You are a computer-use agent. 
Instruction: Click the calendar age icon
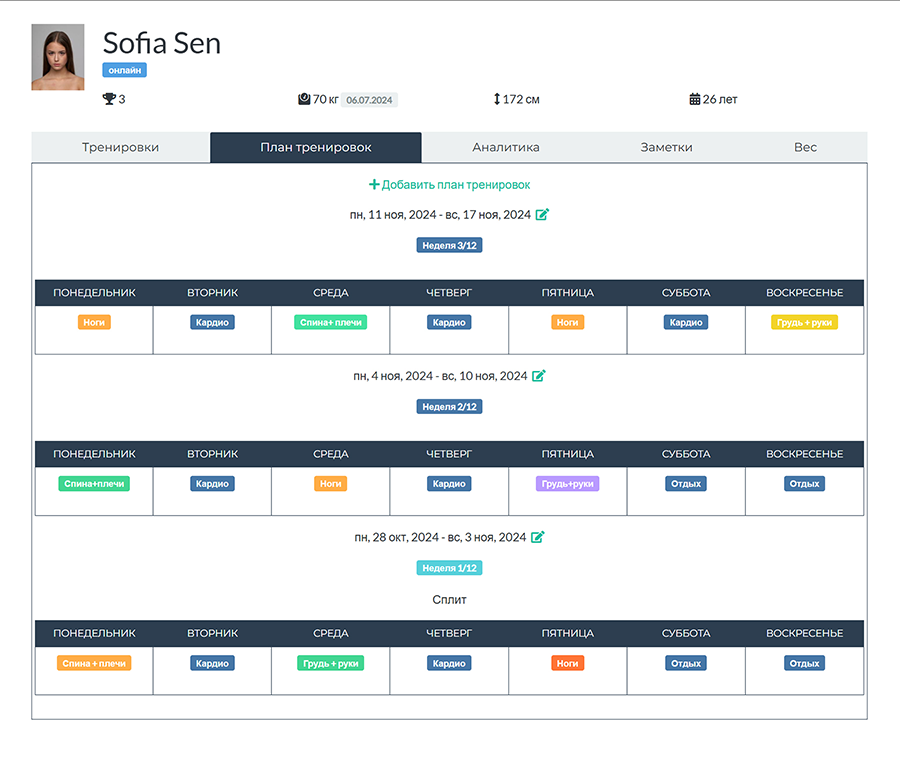pyautogui.click(x=695, y=99)
